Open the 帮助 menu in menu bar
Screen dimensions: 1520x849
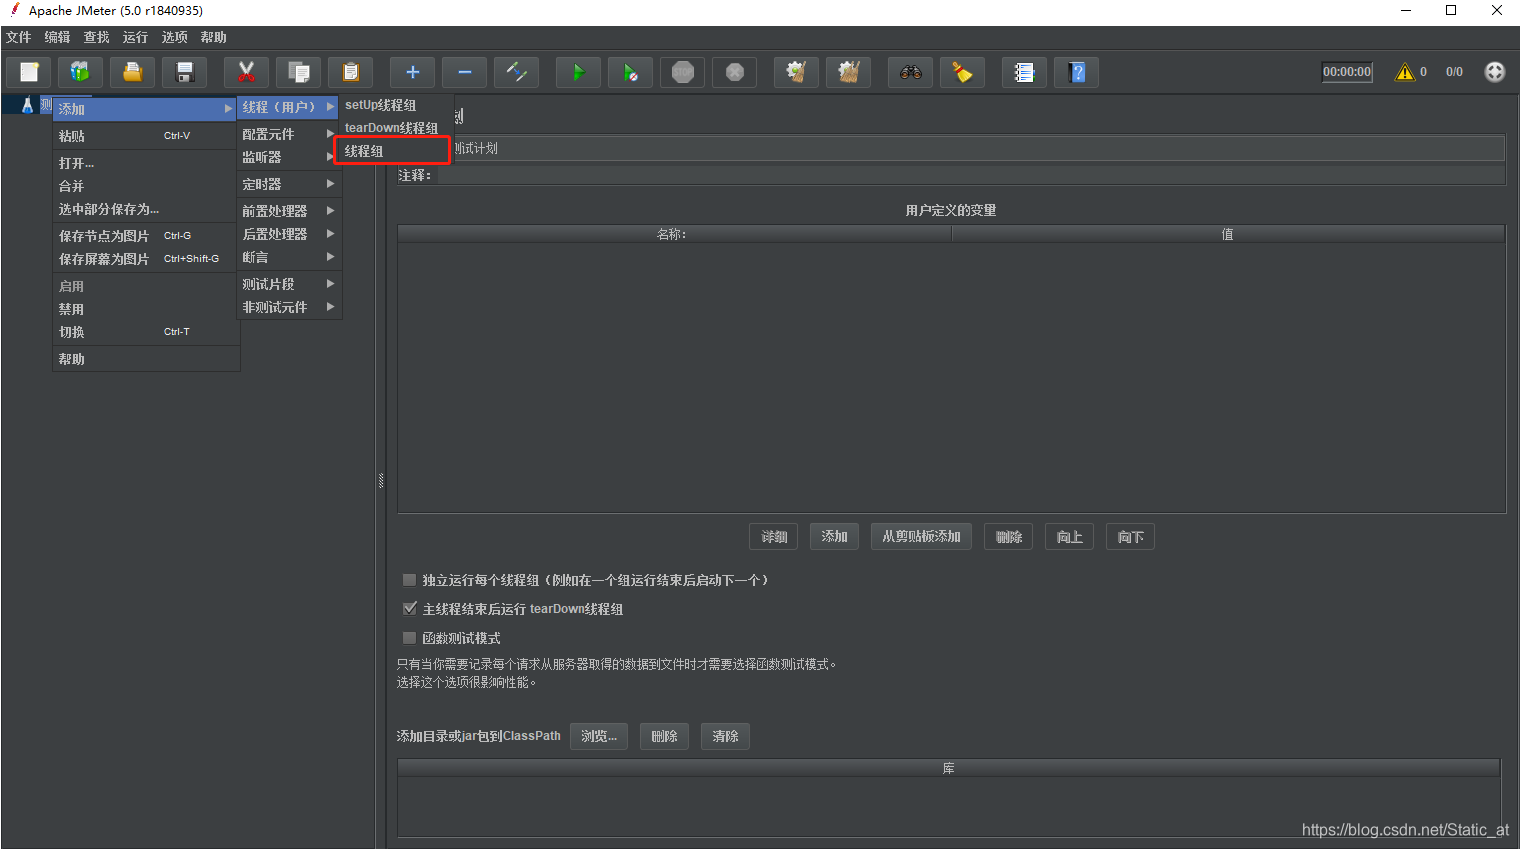click(214, 38)
